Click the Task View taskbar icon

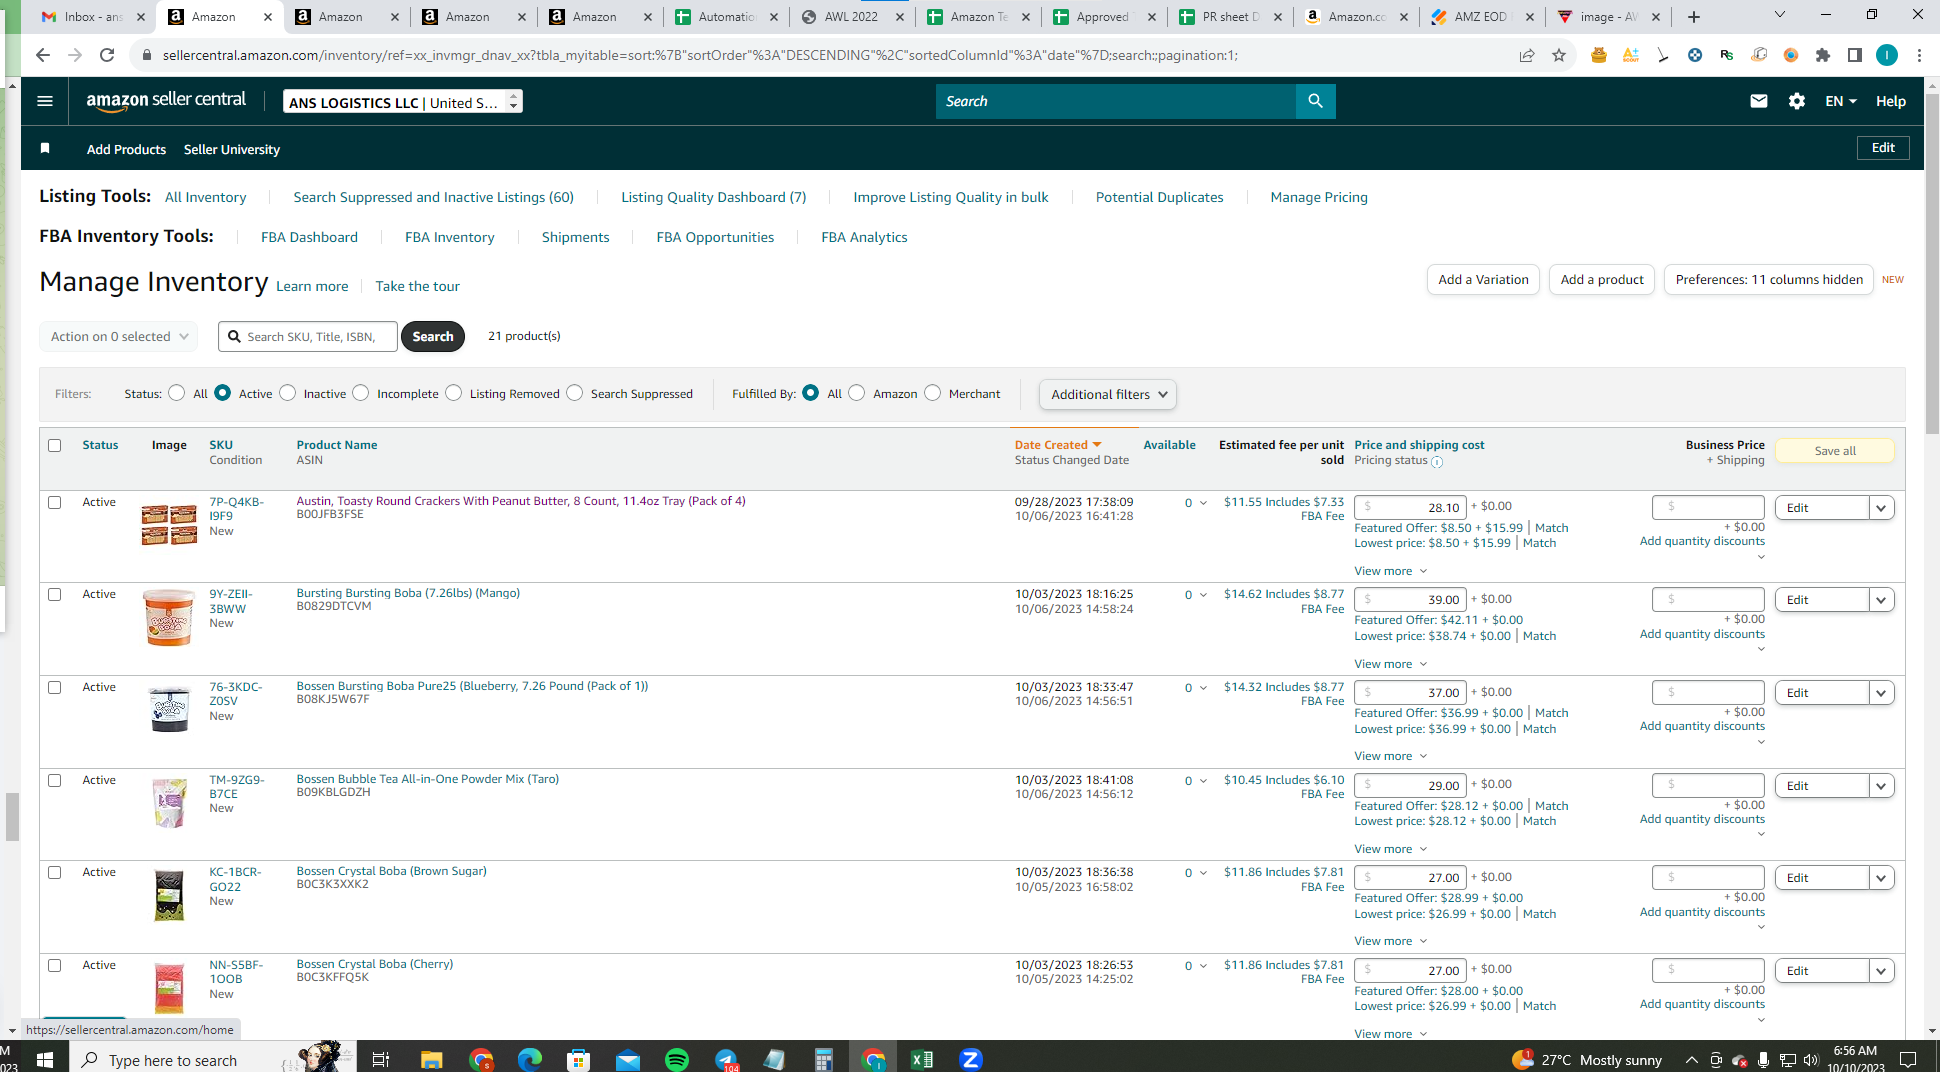381,1059
